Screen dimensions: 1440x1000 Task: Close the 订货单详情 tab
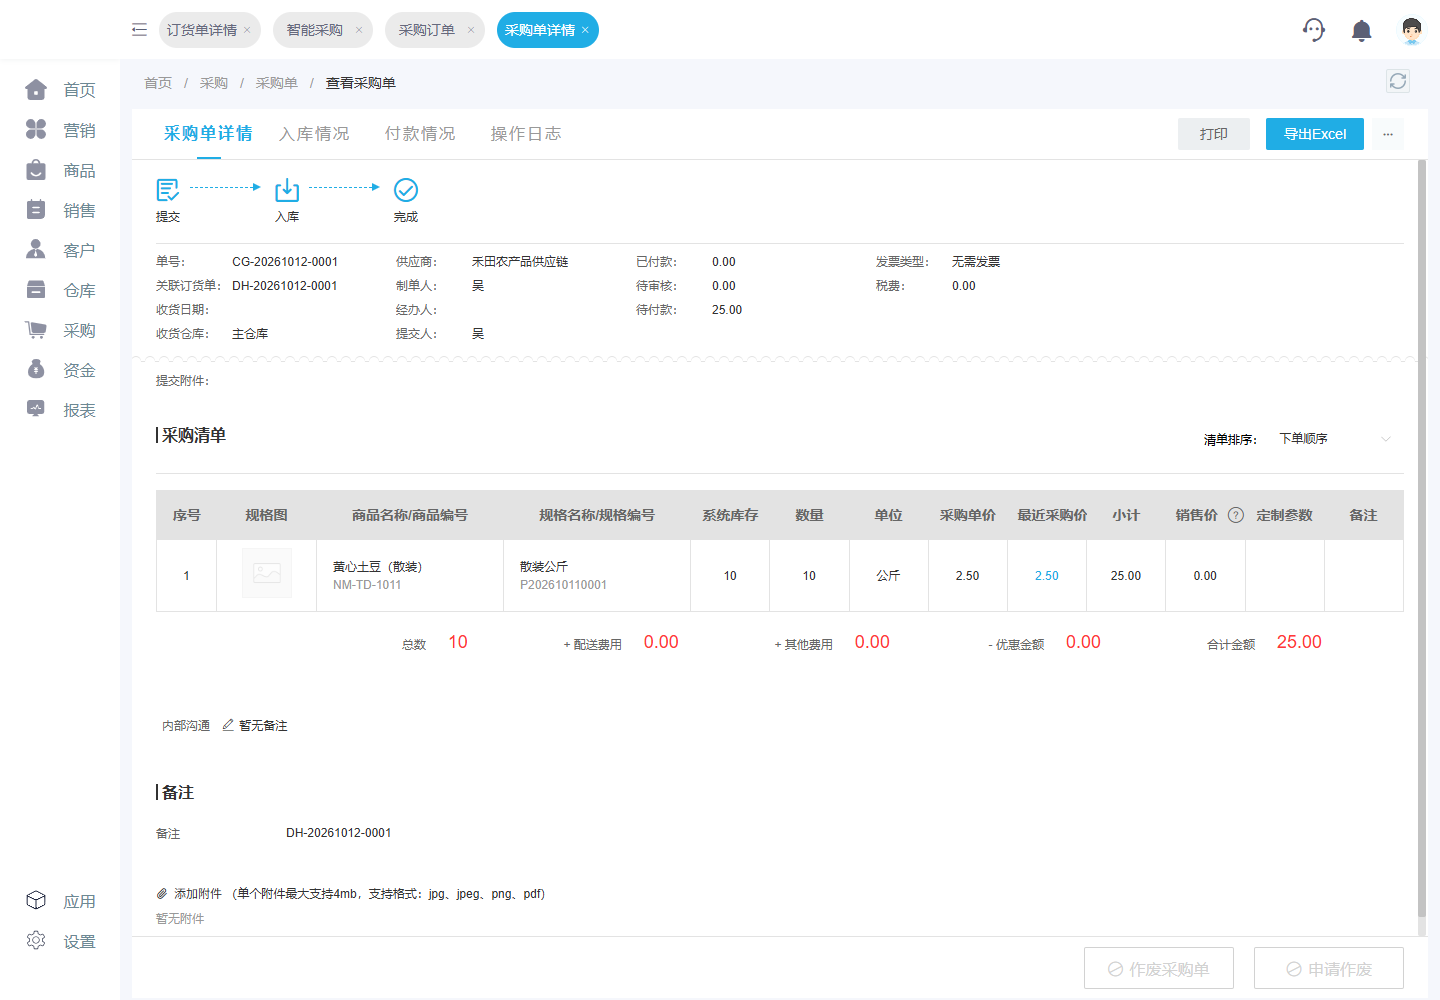(247, 30)
